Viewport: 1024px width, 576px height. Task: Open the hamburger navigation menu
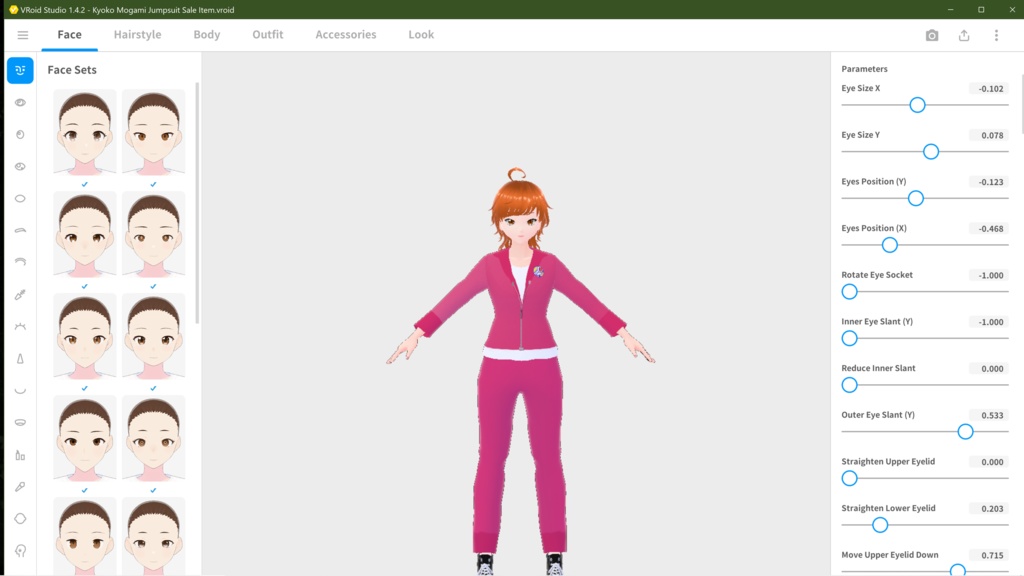point(23,34)
